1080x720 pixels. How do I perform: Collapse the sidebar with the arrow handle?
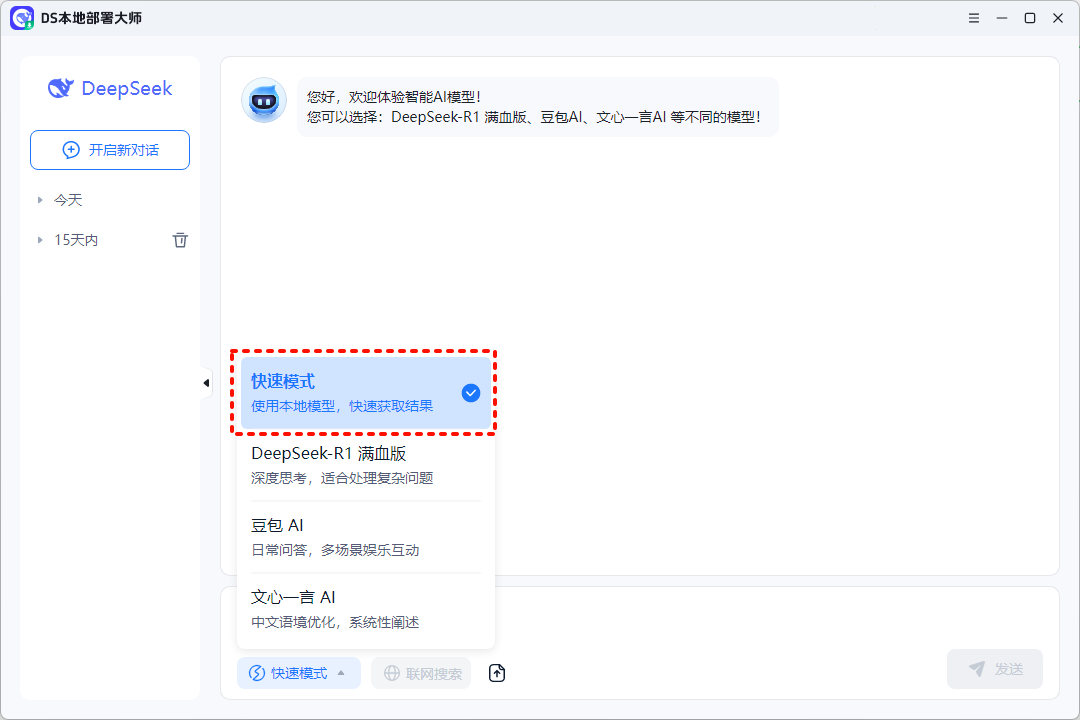click(x=206, y=383)
